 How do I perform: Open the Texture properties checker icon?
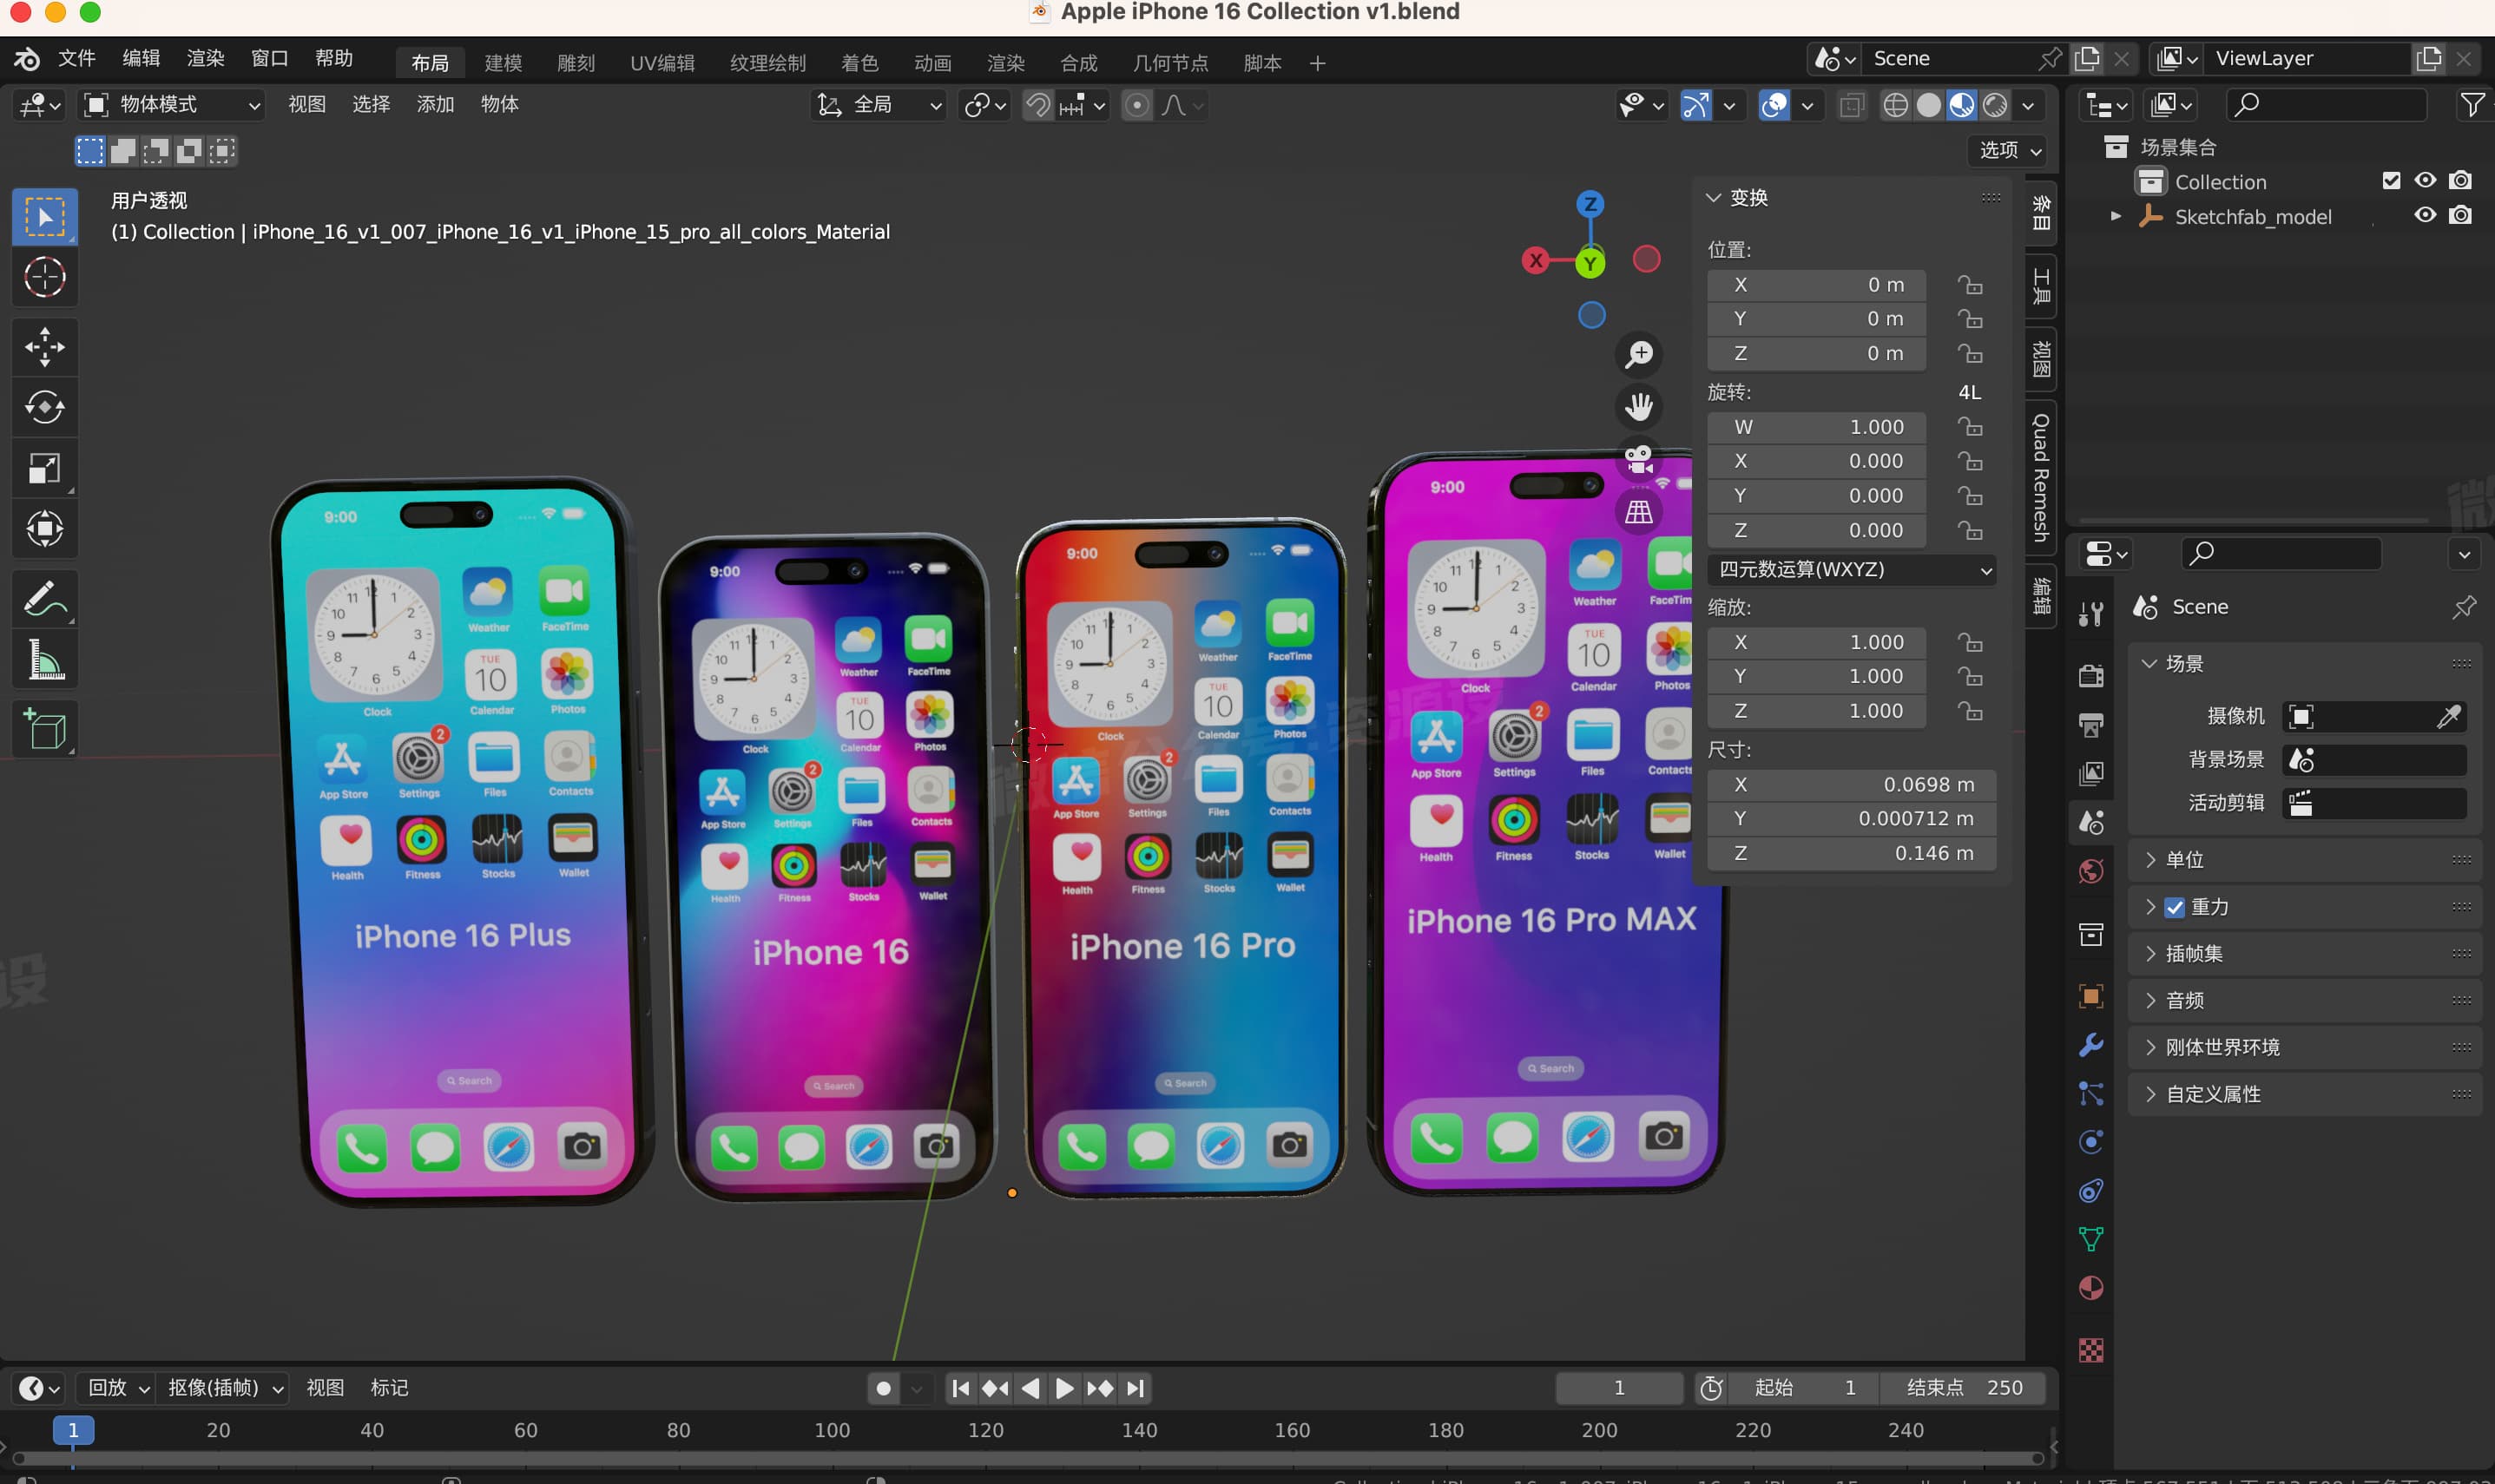(2091, 1350)
